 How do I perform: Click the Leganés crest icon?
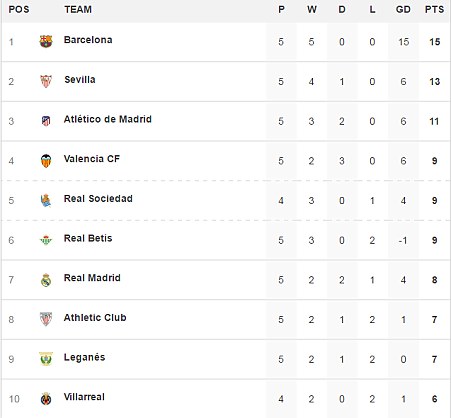coord(46,359)
